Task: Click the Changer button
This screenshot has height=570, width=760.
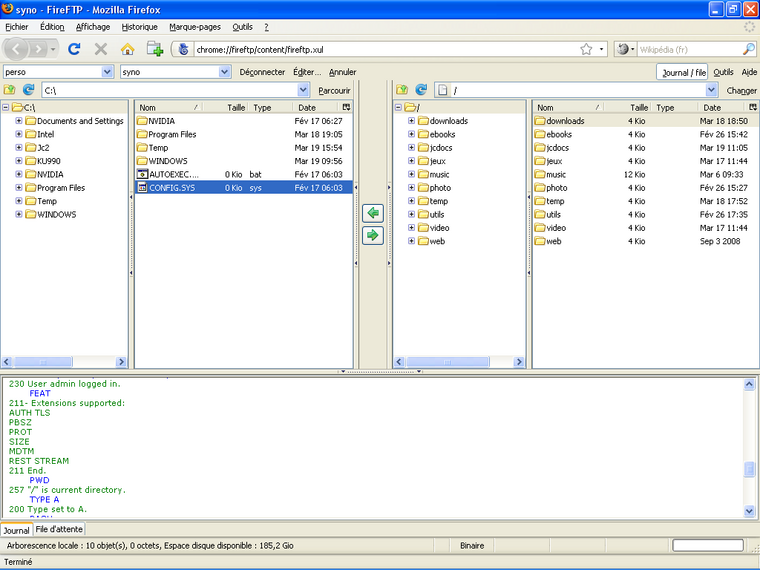Action: click(741, 91)
